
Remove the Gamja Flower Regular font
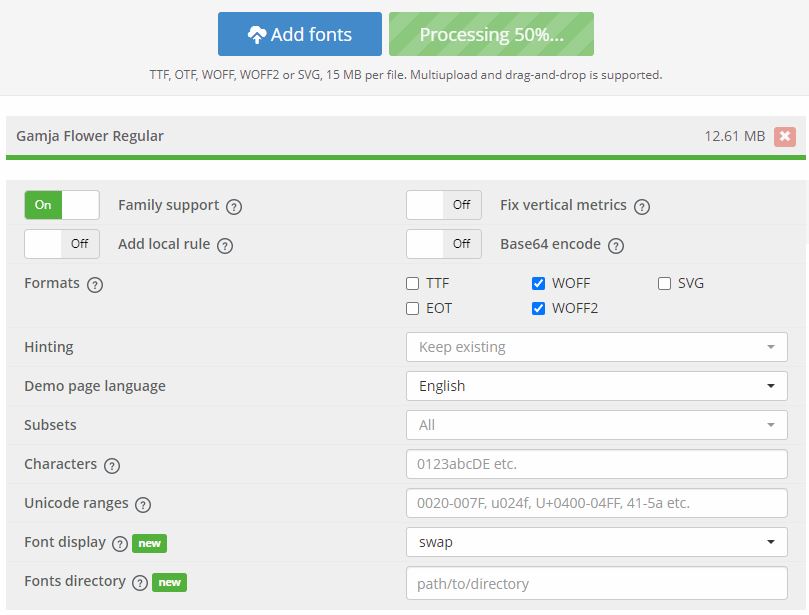(784, 136)
